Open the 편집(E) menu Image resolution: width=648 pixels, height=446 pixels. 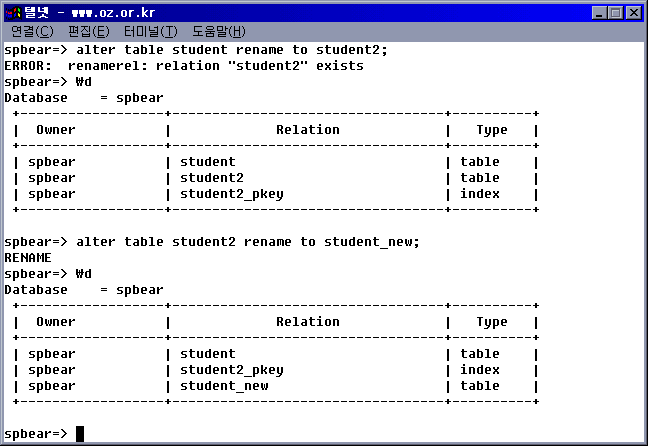[x=88, y=32]
